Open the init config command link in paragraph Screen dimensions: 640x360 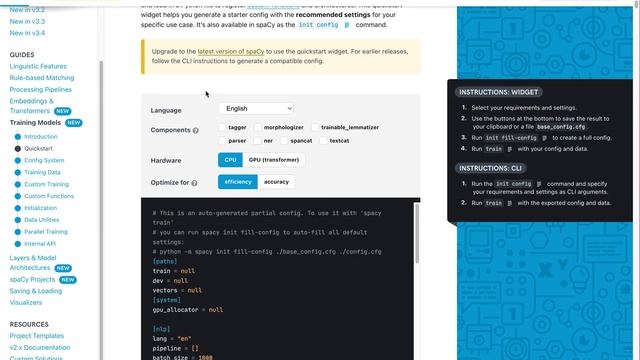[318, 25]
